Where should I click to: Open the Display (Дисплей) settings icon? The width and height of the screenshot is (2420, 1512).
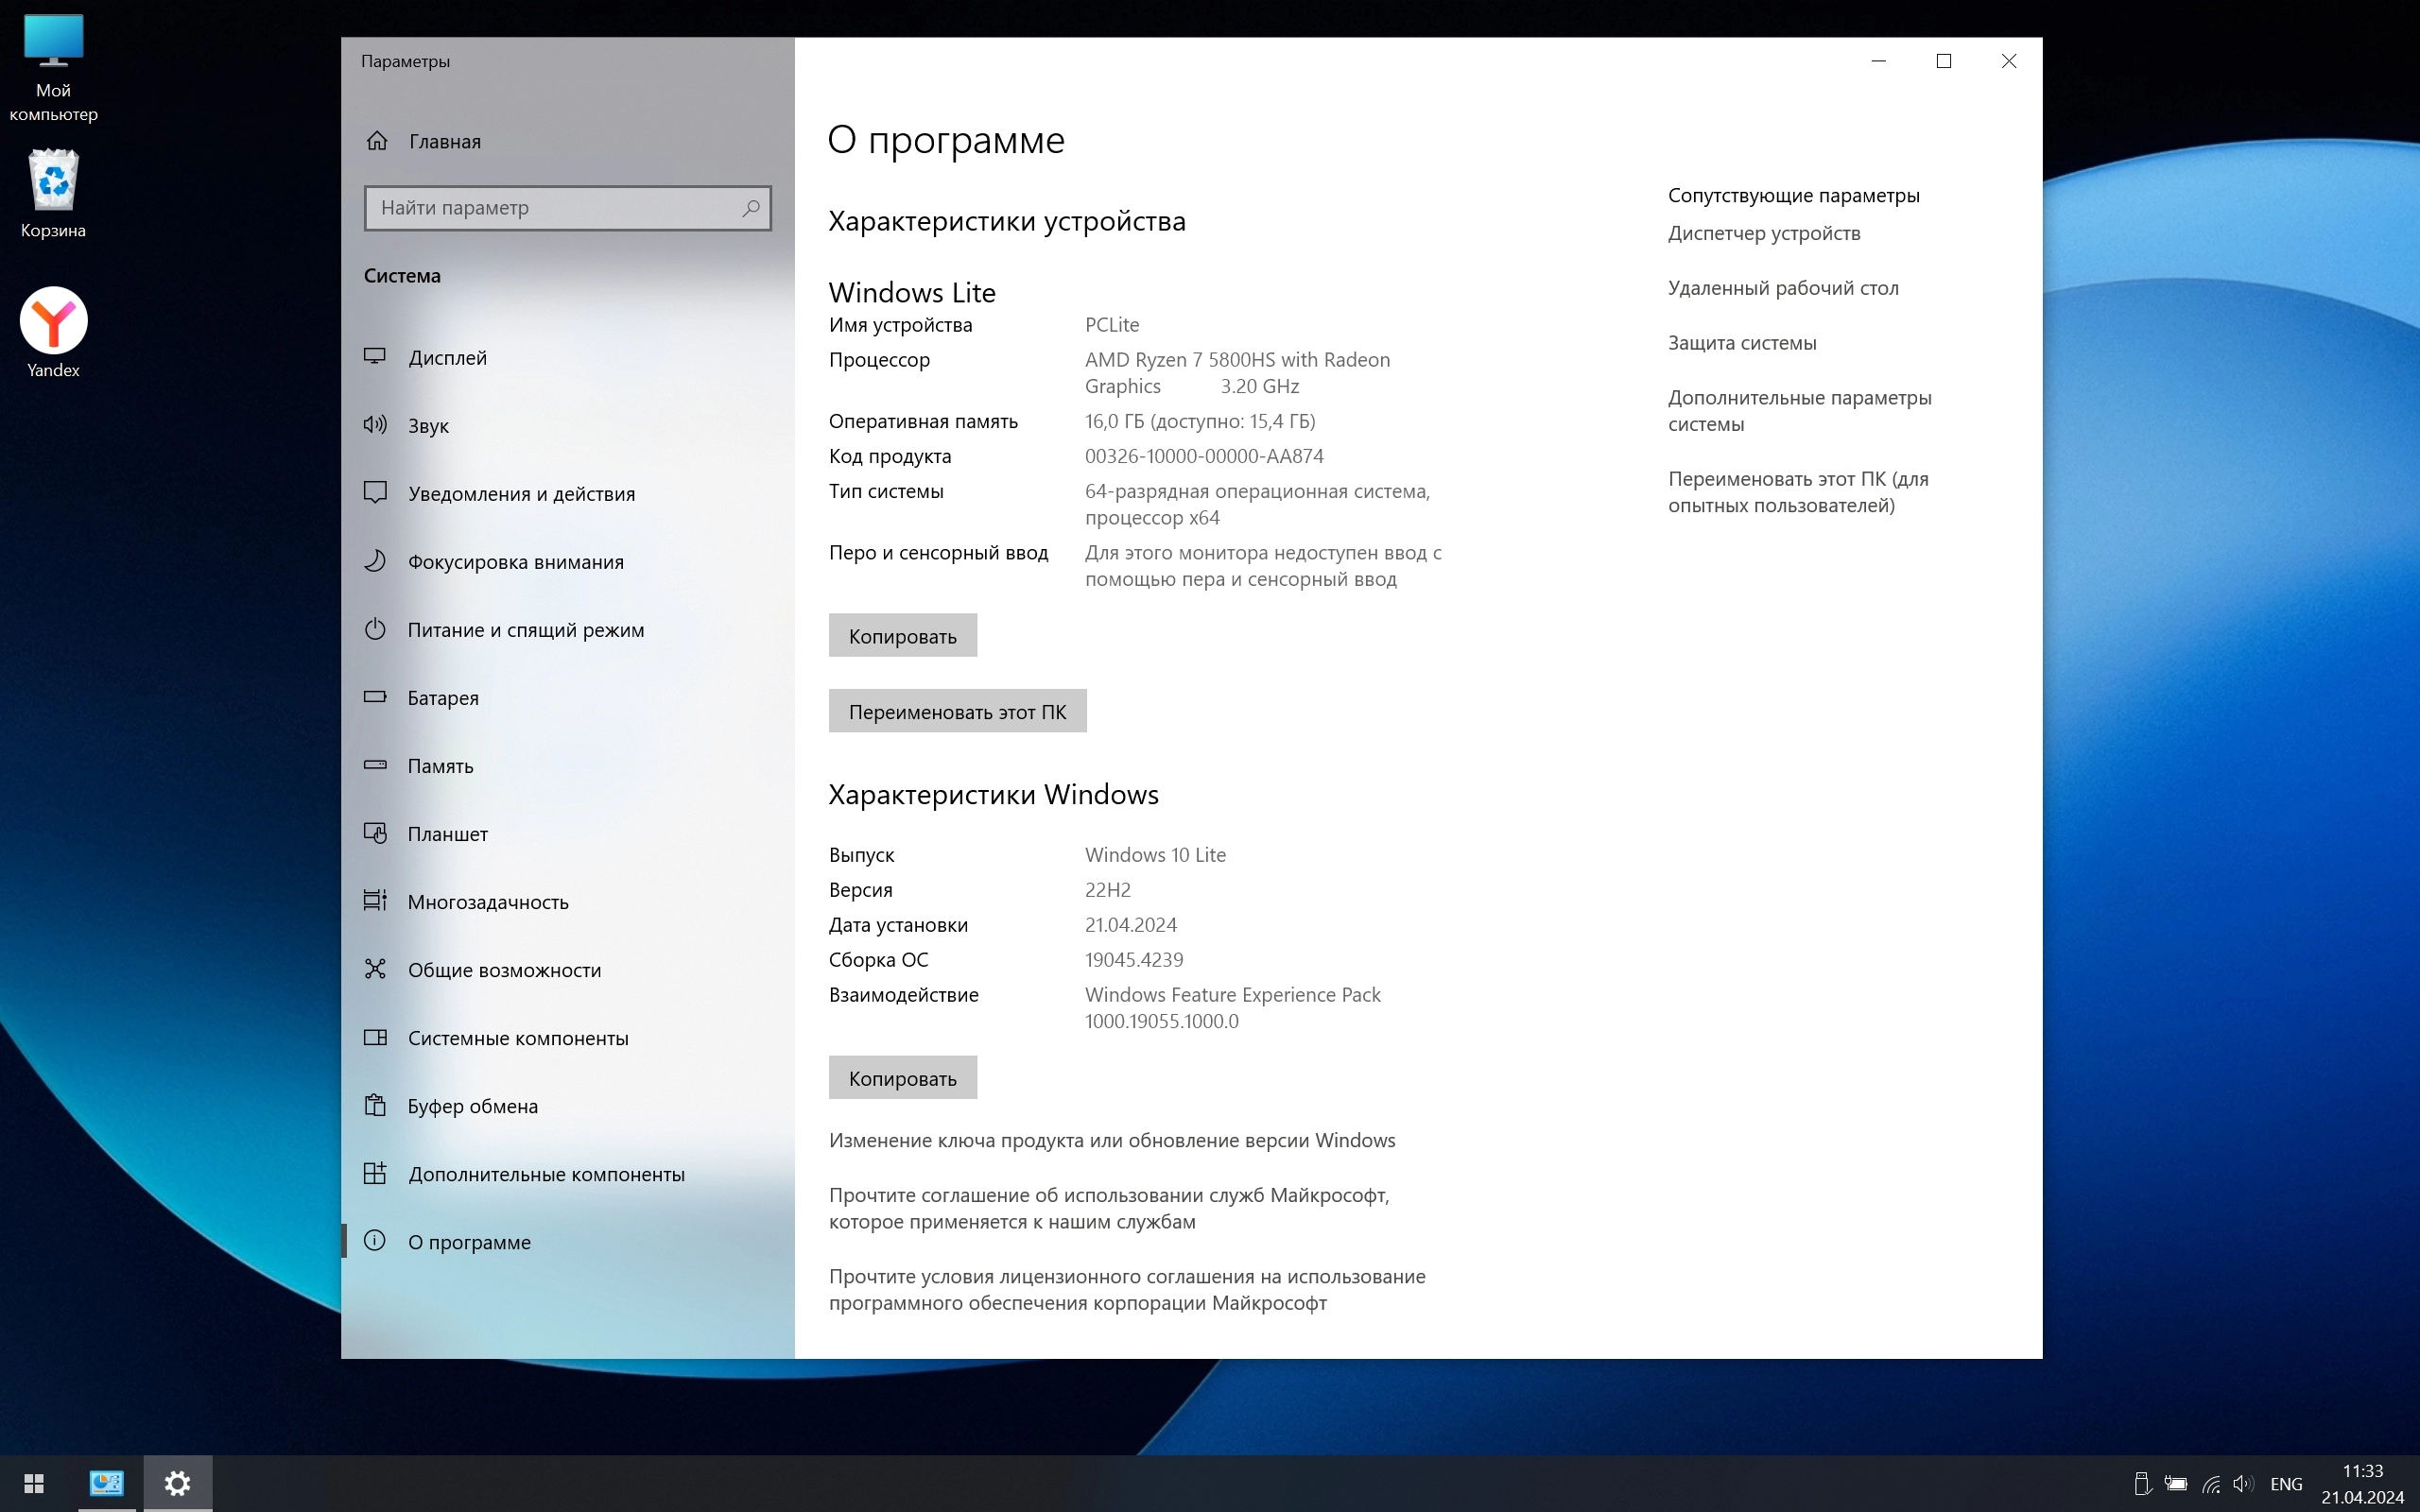(x=375, y=357)
